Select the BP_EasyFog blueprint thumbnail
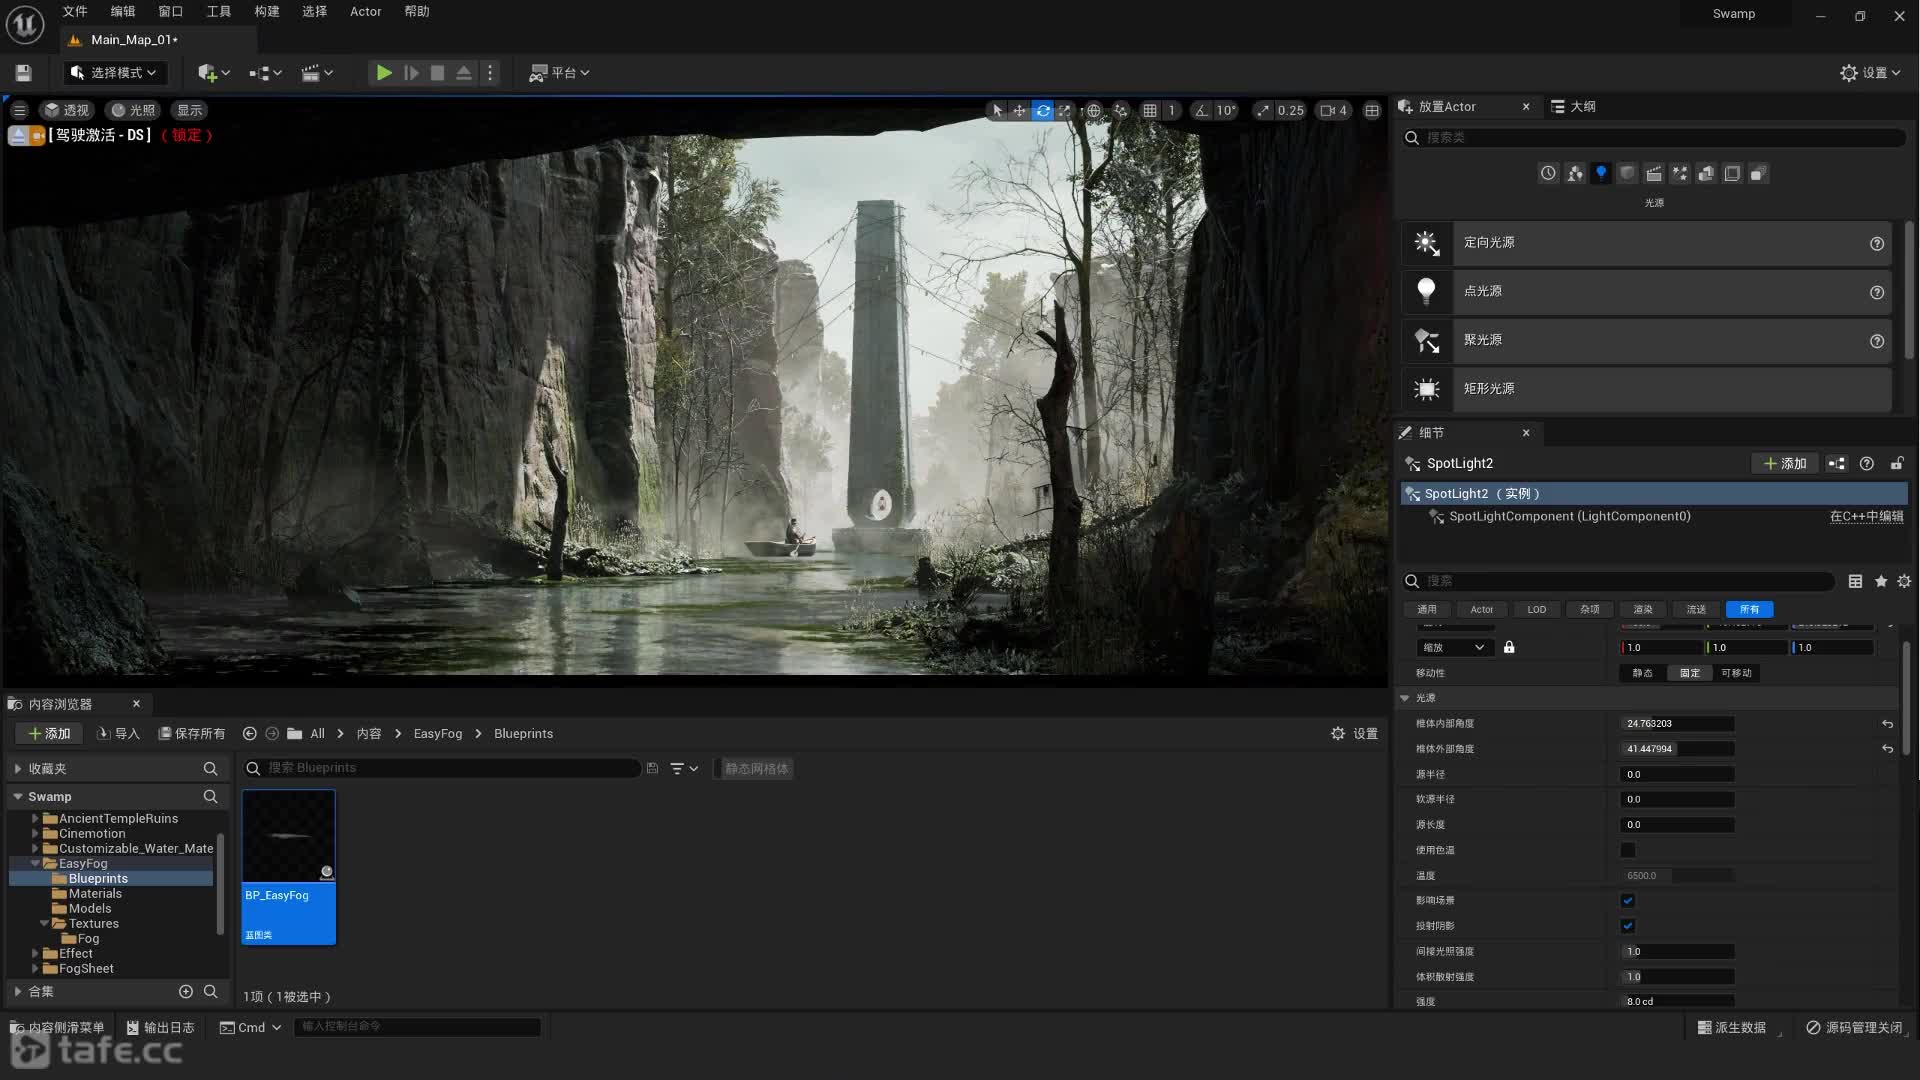This screenshot has height=1080, width=1920. click(289, 866)
